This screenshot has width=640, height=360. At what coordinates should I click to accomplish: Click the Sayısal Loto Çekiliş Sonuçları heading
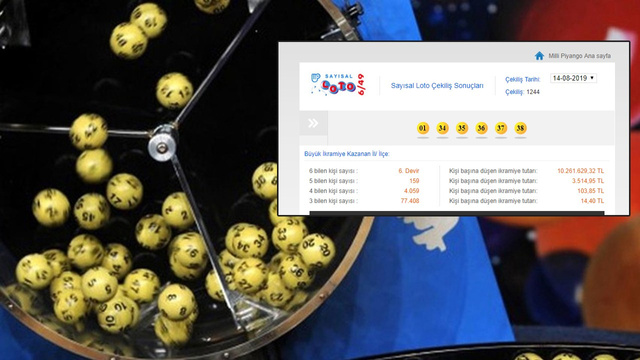click(437, 86)
